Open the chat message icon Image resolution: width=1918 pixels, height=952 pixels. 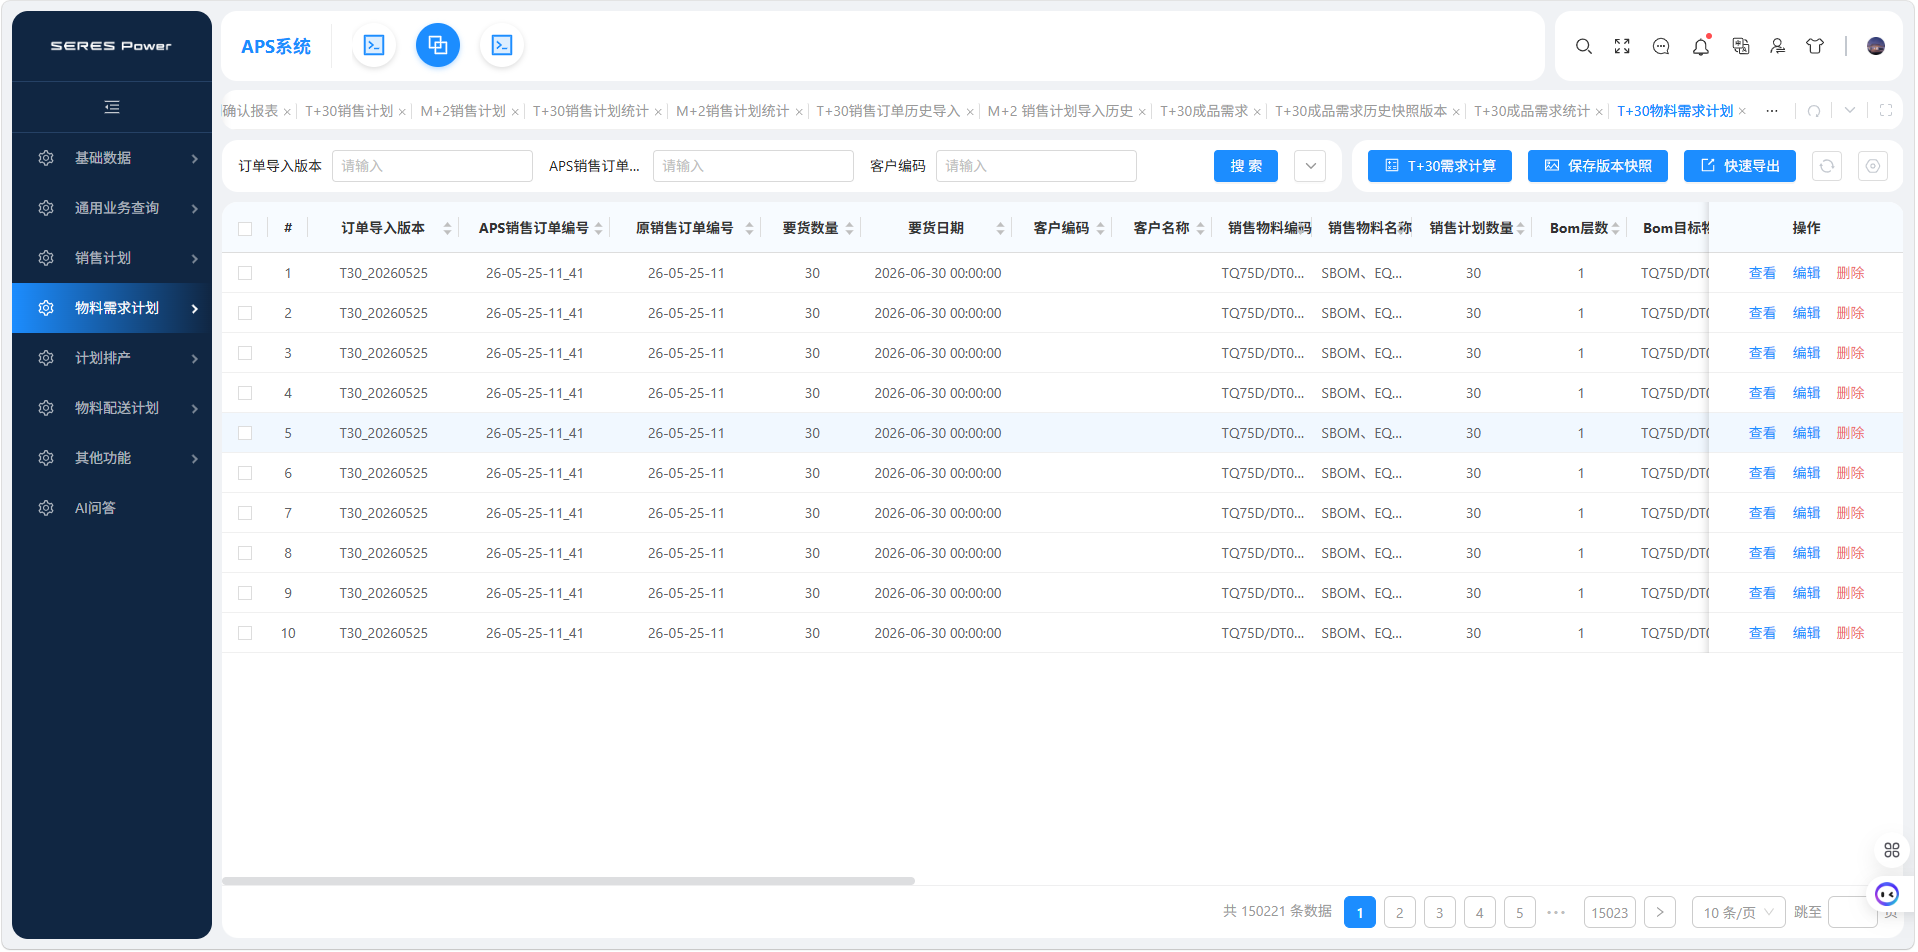click(x=1661, y=46)
